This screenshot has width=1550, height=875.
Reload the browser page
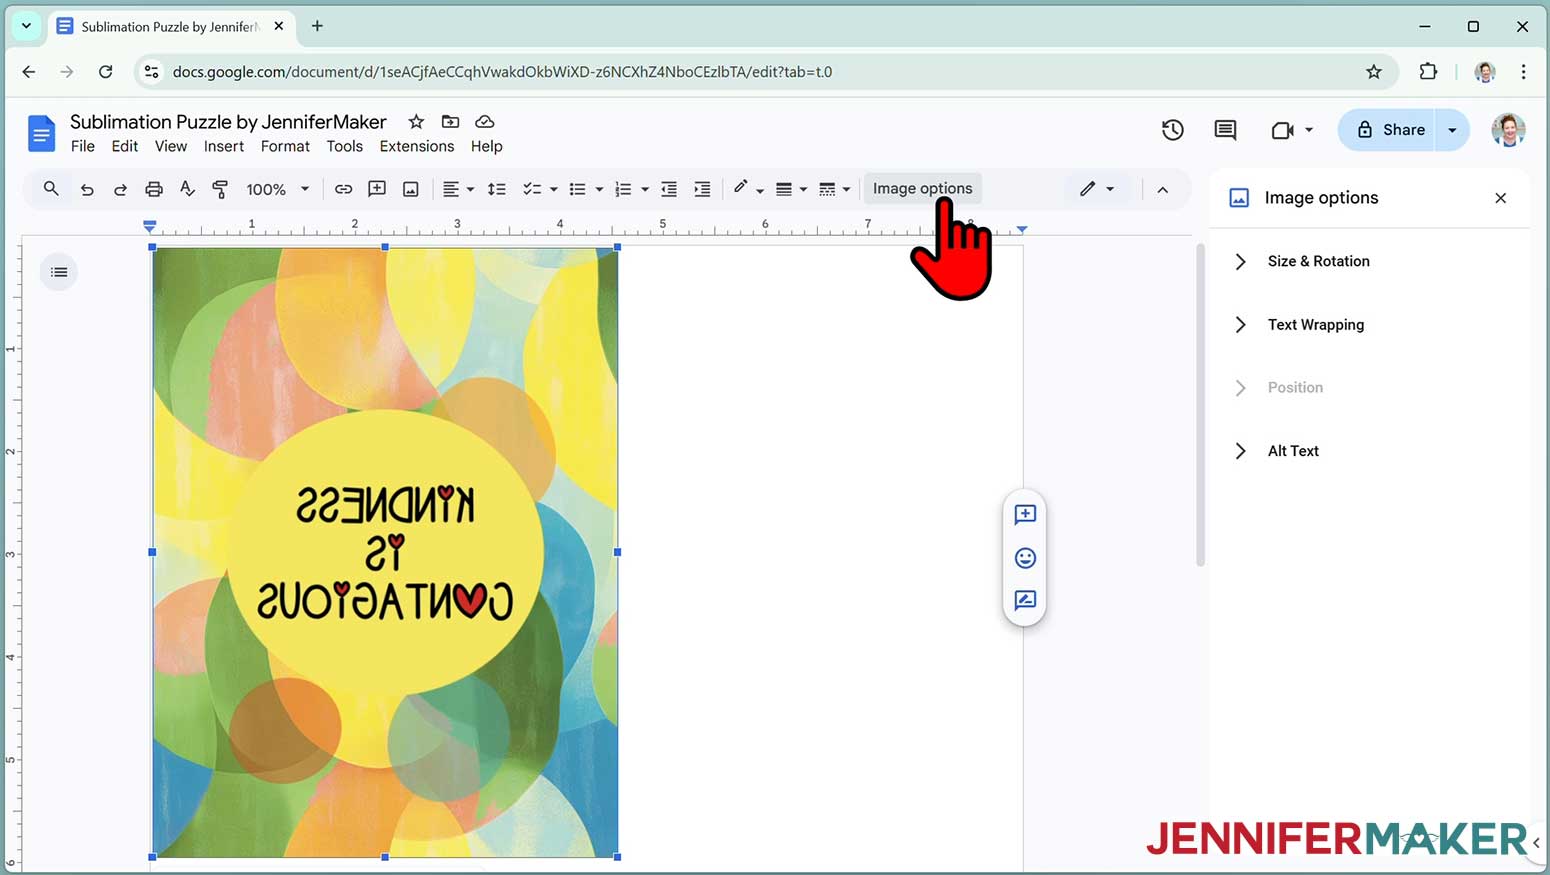tap(105, 72)
